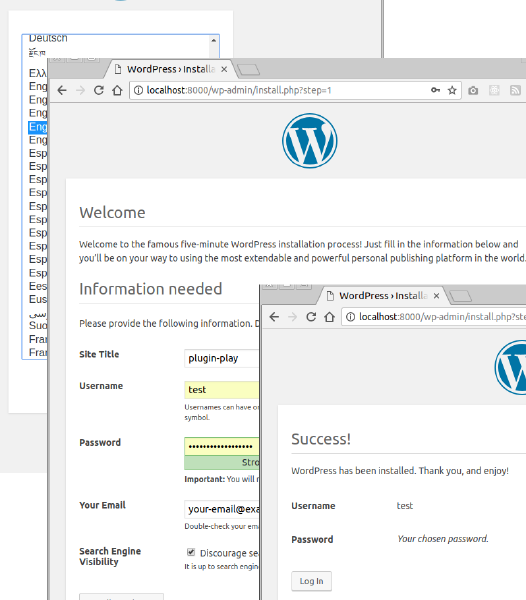
Task: Click the saved password key icon
Action: [x=435, y=90]
